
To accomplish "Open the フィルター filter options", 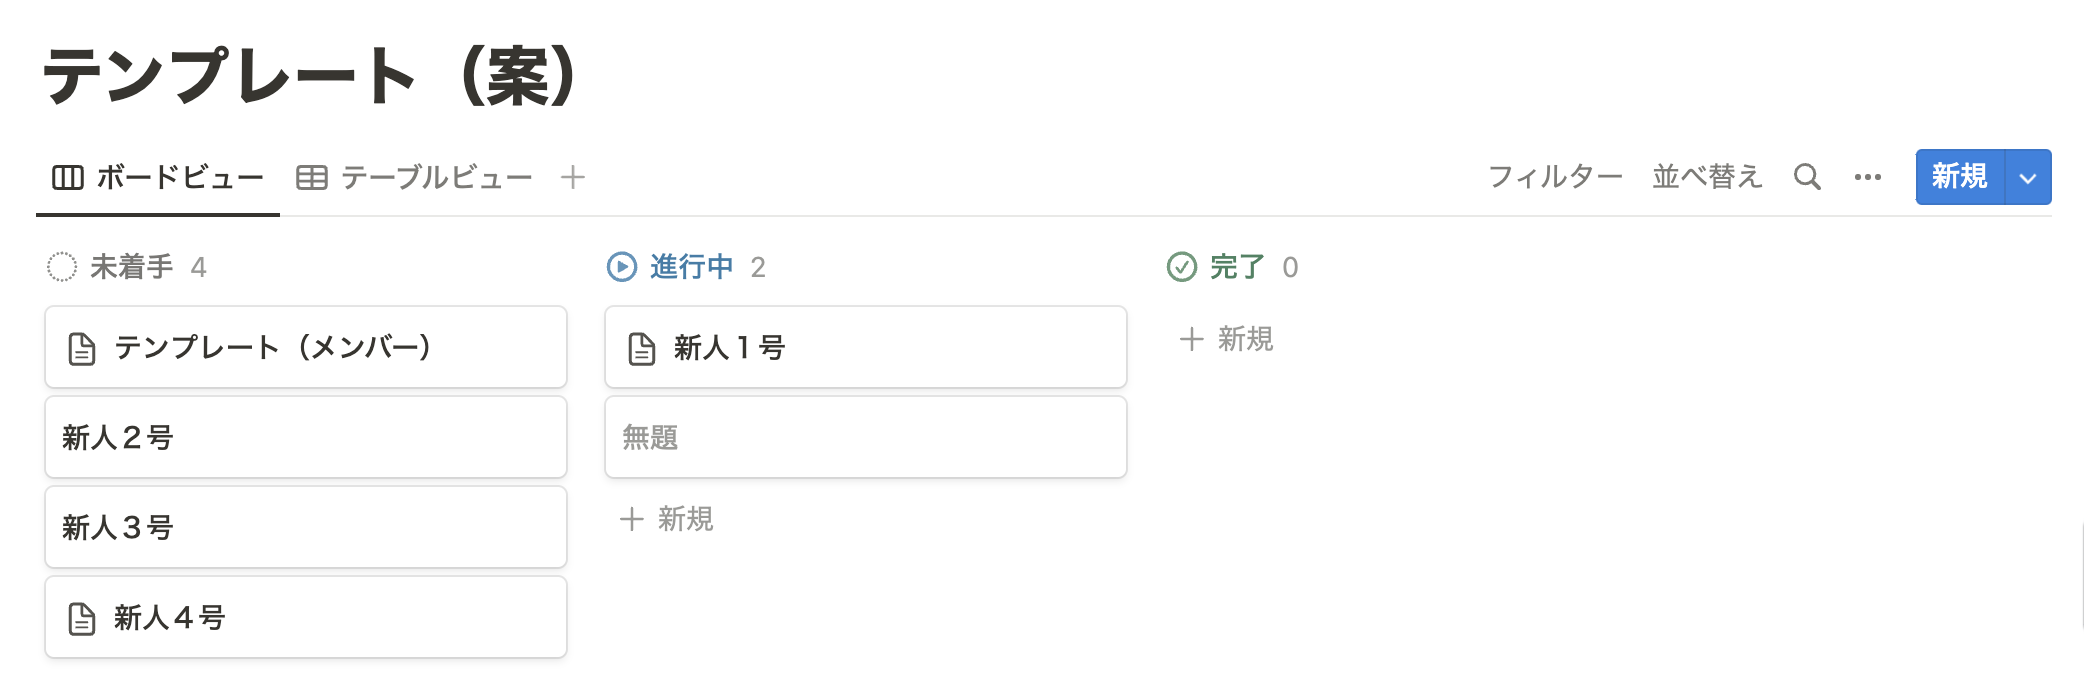I will [x=1555, y=177].
